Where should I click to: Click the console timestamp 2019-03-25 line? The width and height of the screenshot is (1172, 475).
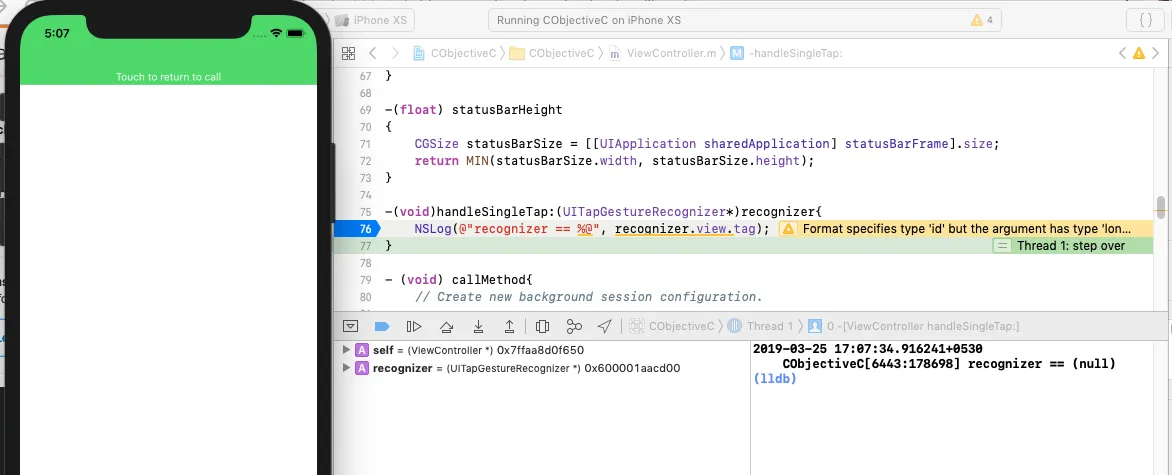coord(867,349)
